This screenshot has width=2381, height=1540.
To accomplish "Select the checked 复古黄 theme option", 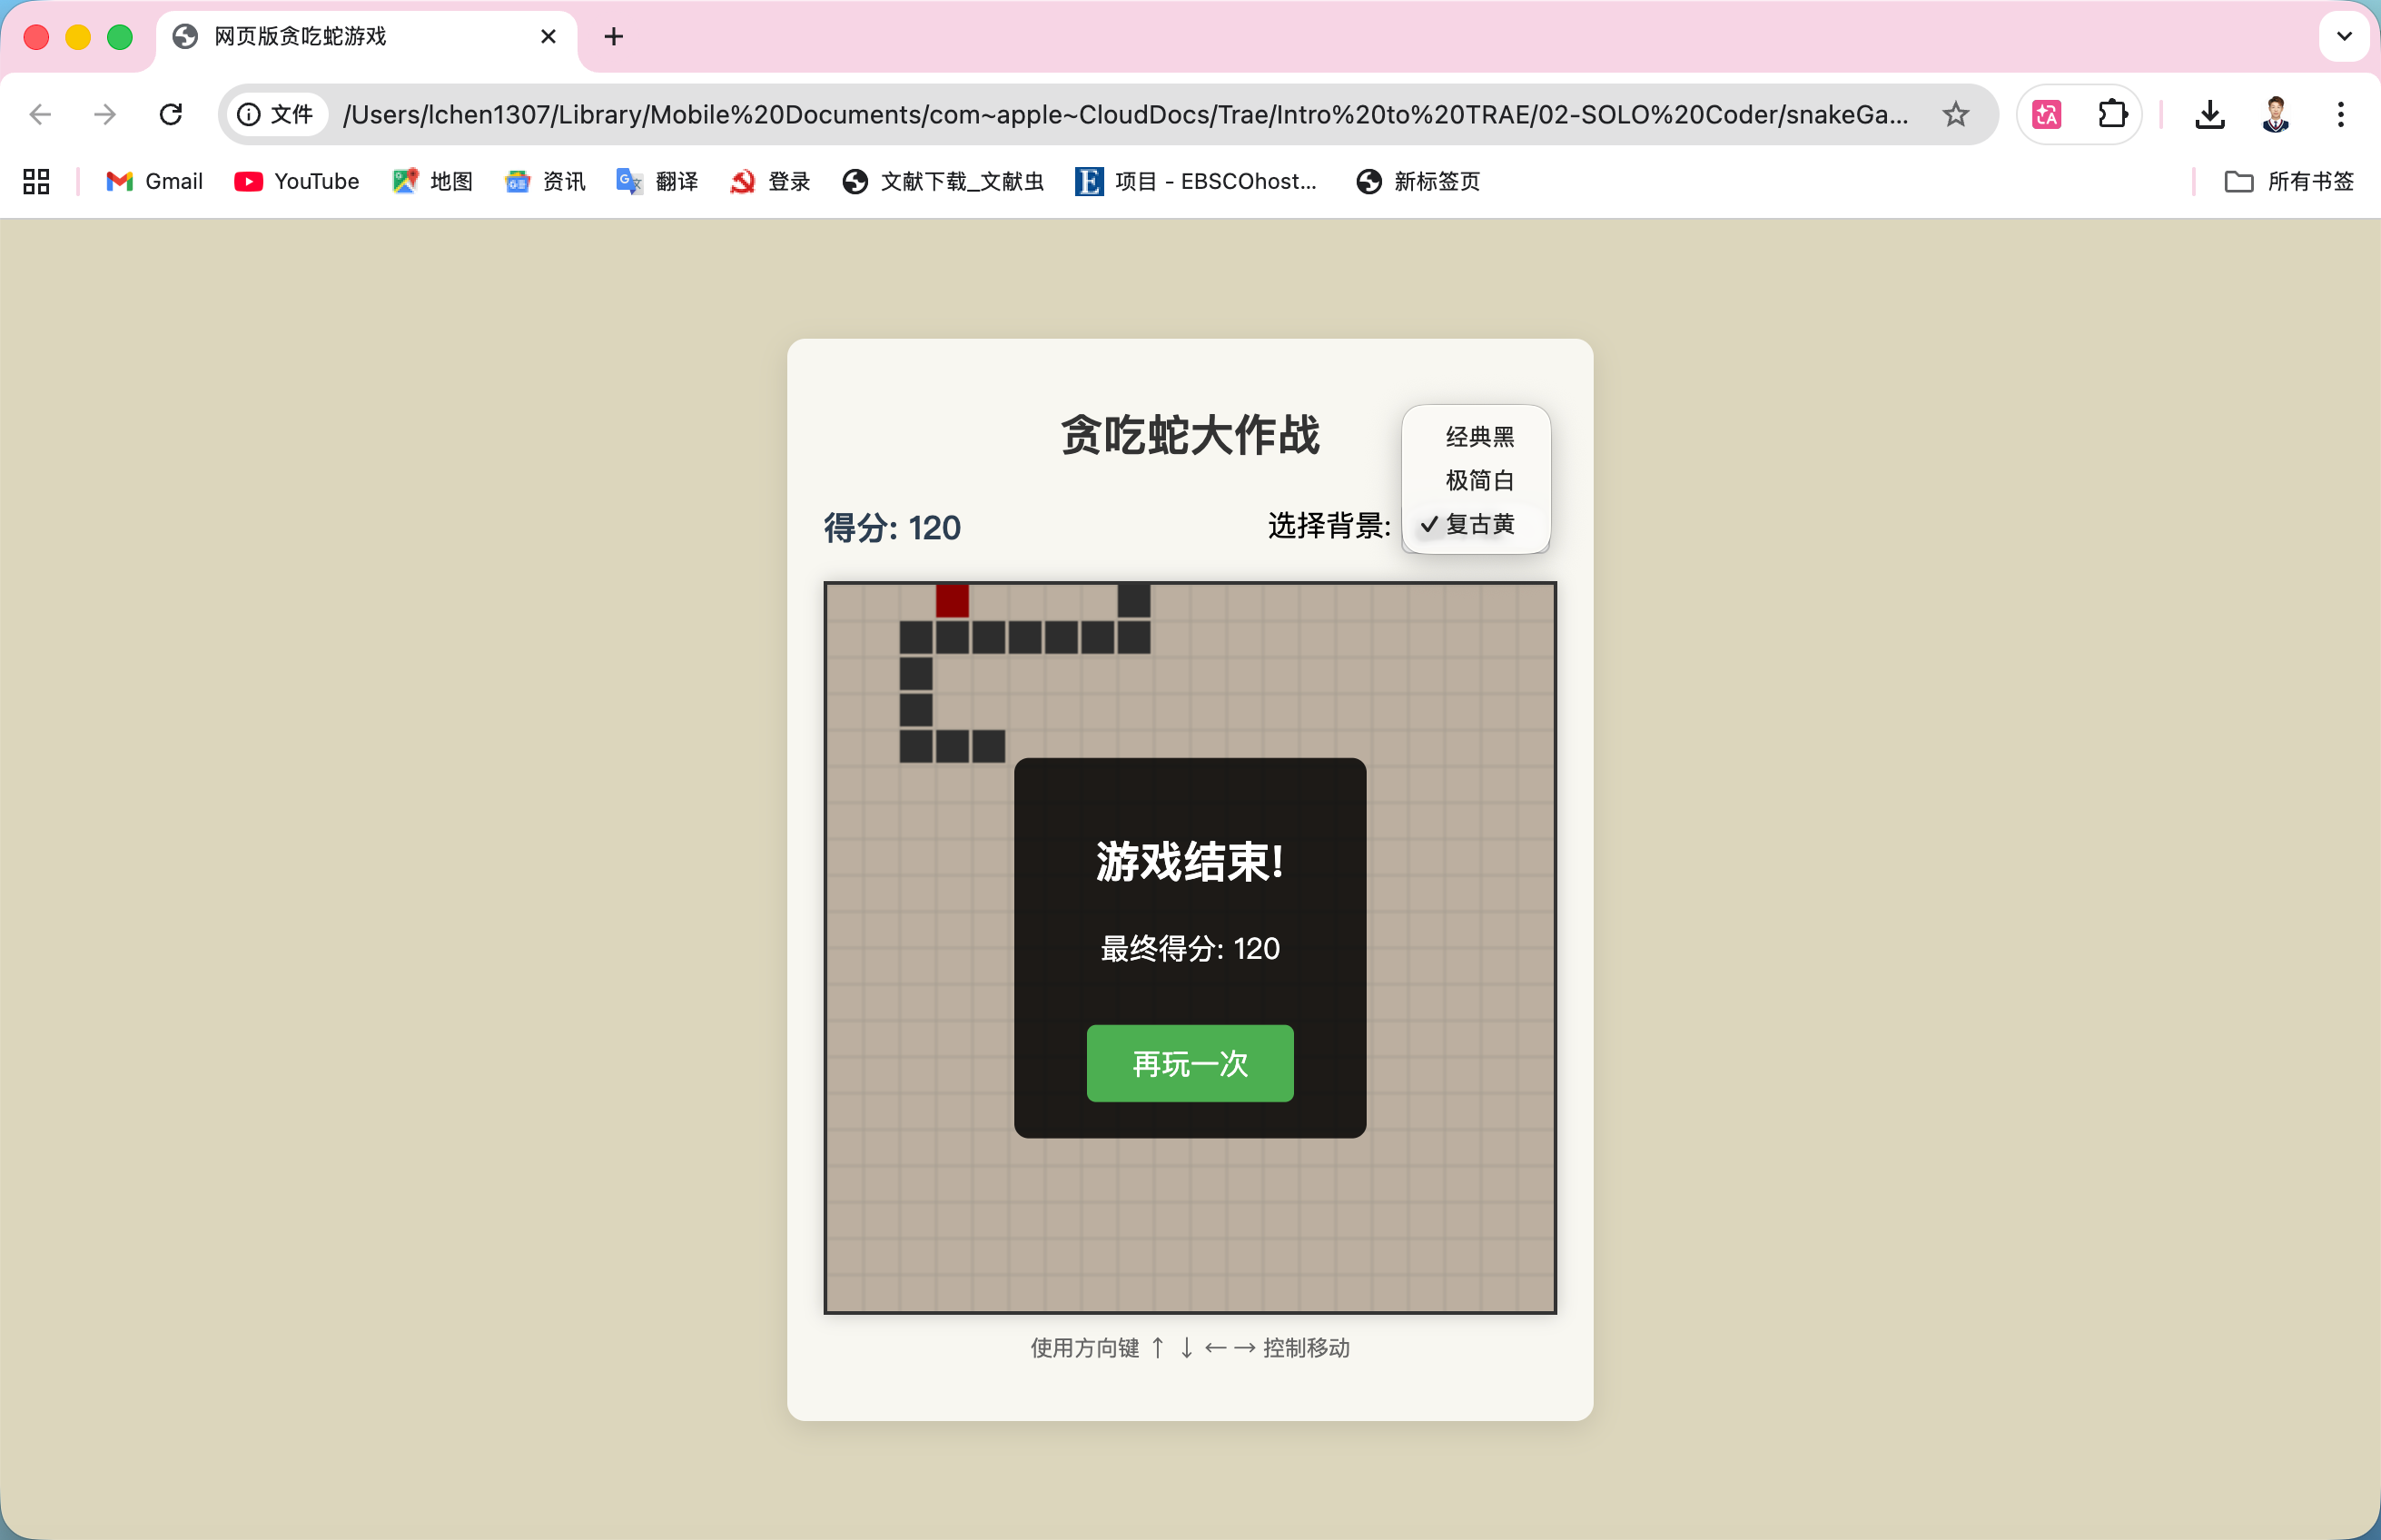I will click(x=1482, y=524).
